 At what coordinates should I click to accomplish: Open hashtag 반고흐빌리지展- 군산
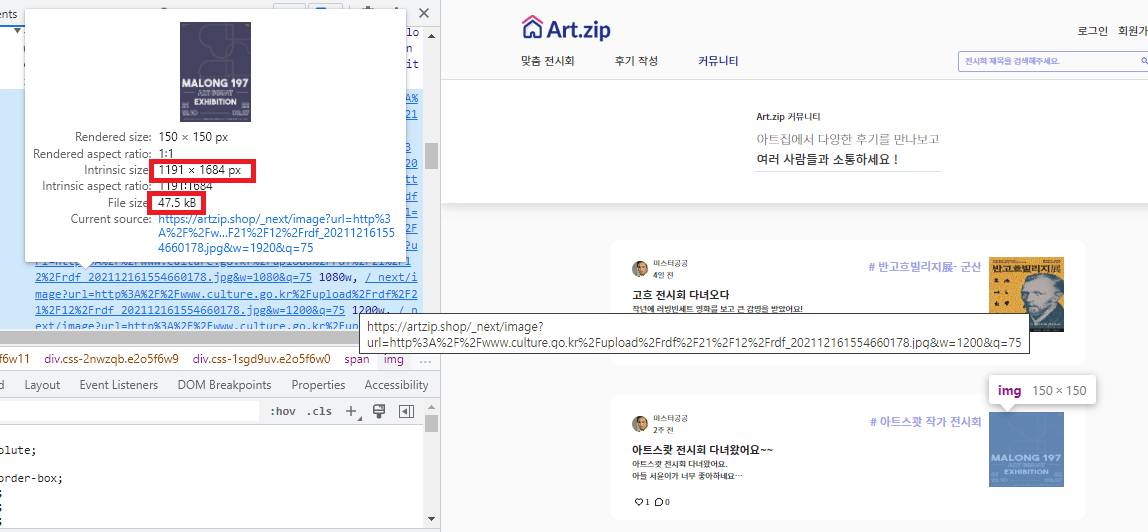(x=924, y=267)
